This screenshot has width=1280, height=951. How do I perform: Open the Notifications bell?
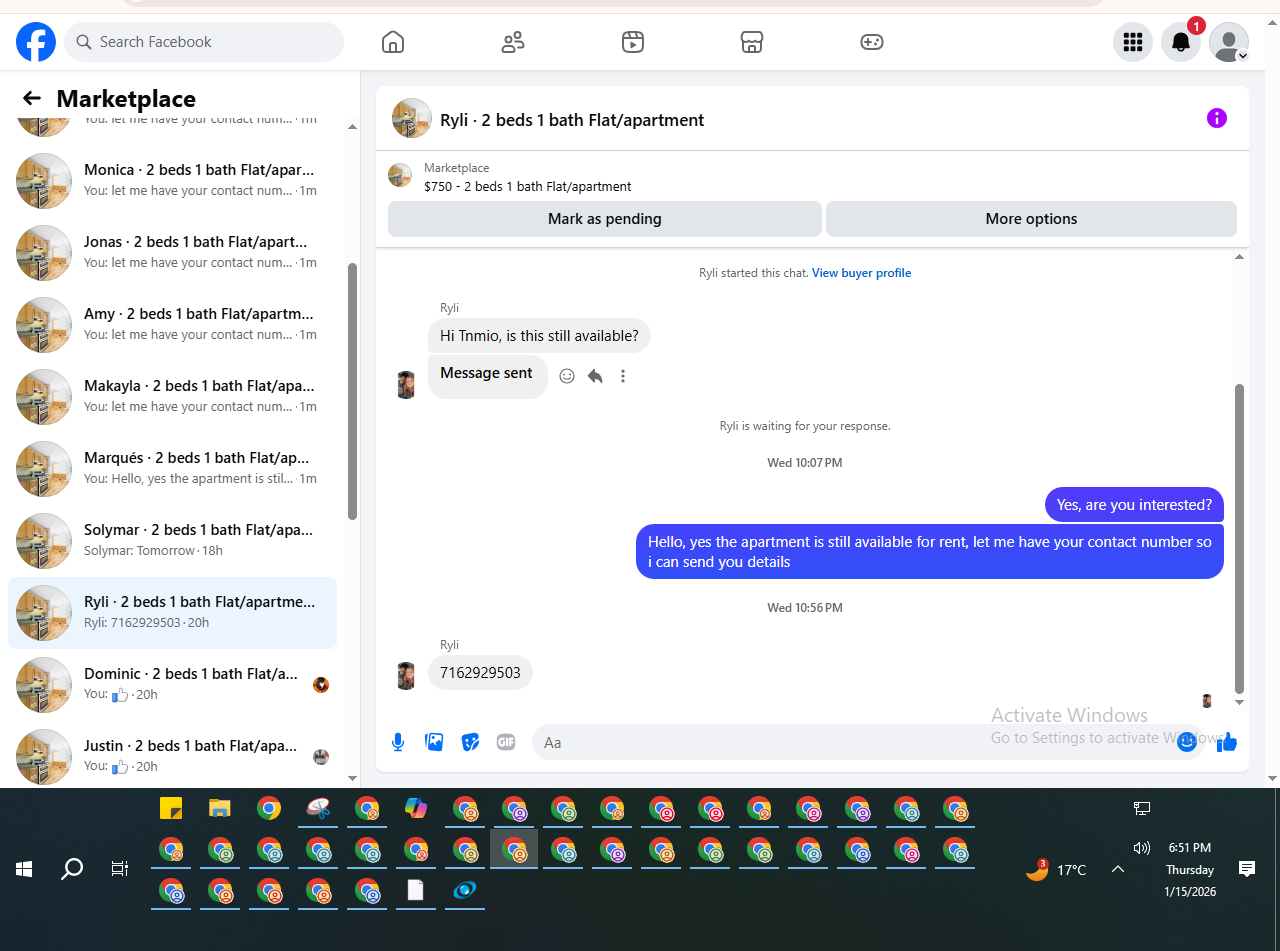pos(1181,42)
